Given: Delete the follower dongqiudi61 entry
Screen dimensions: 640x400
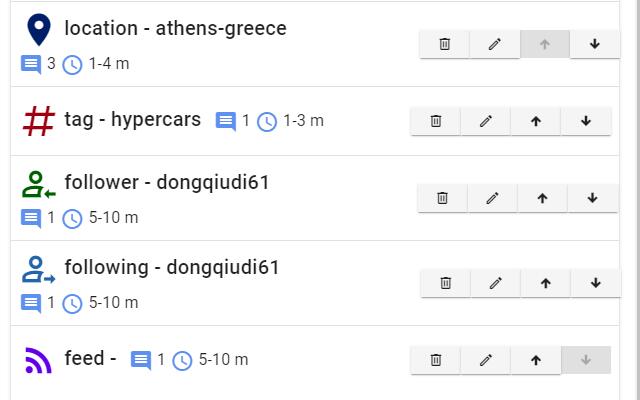Looking at the screenshot, I should click(442, 198).
